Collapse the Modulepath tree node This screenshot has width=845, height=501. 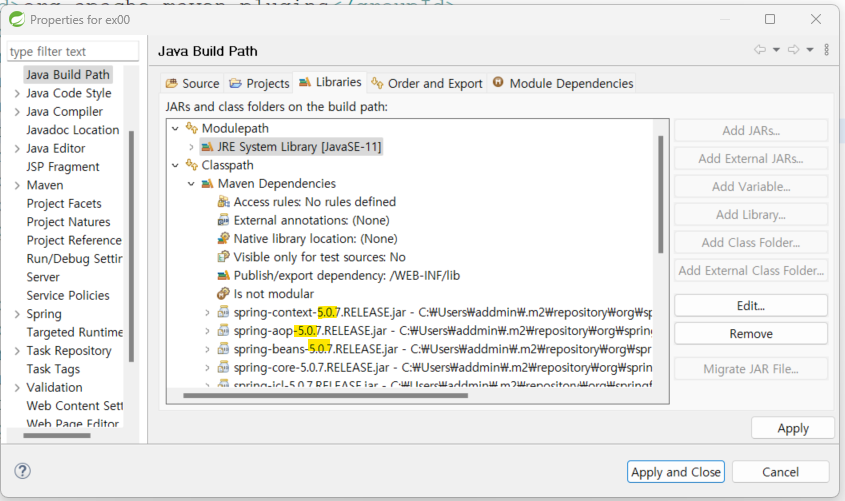pos(175,128)
